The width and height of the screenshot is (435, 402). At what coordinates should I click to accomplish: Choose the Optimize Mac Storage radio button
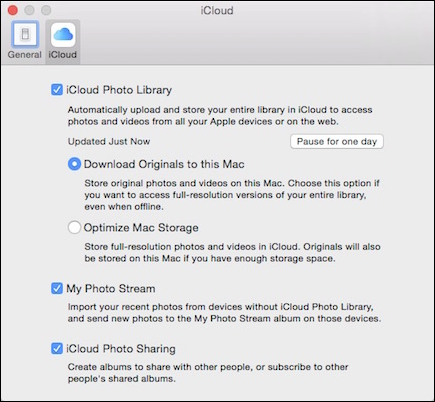point(74,228)
